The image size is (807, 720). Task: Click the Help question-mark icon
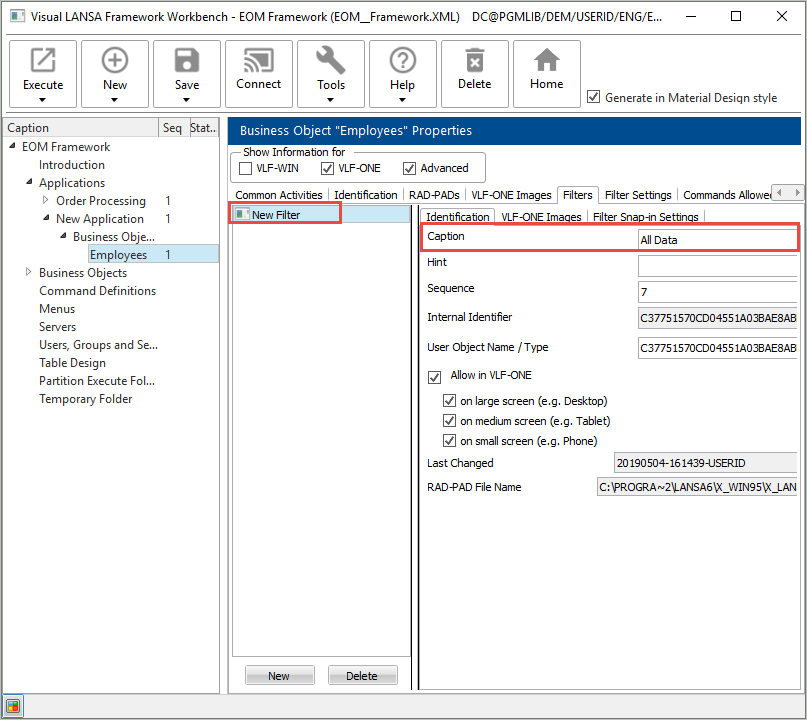pyautogui.click(x=402, y=60)
